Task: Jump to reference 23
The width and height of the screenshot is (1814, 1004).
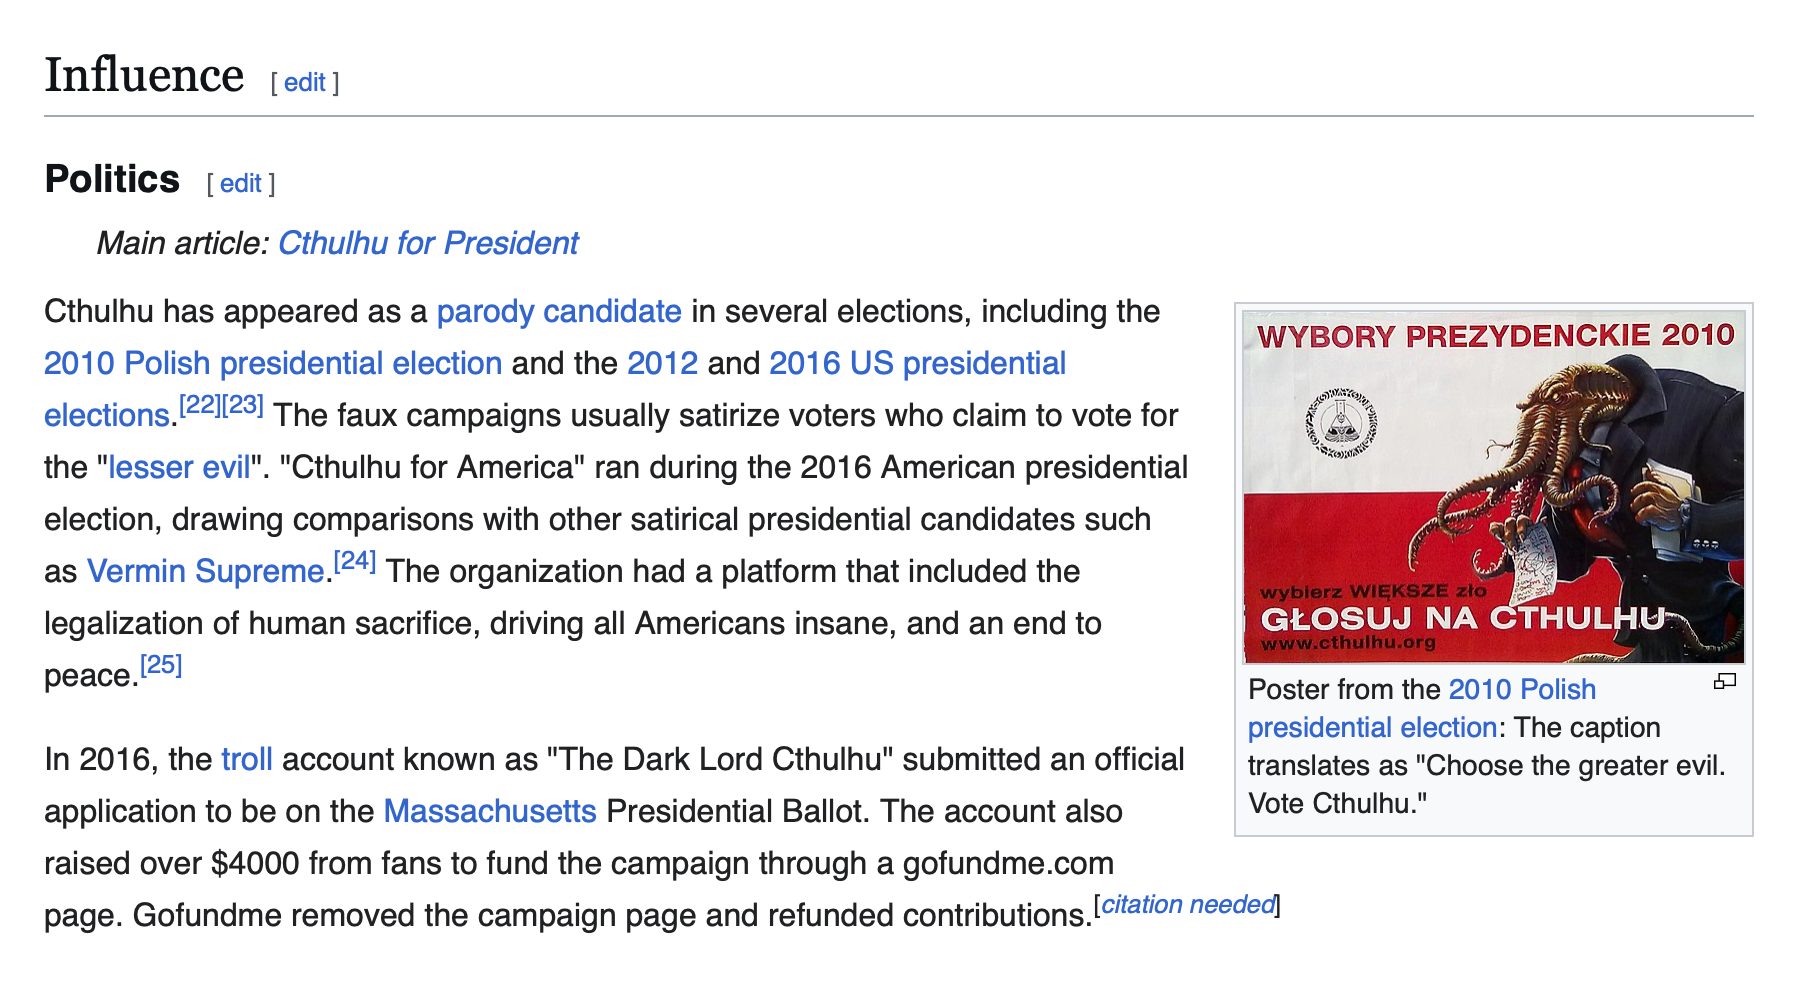Action: click(243, 405)
